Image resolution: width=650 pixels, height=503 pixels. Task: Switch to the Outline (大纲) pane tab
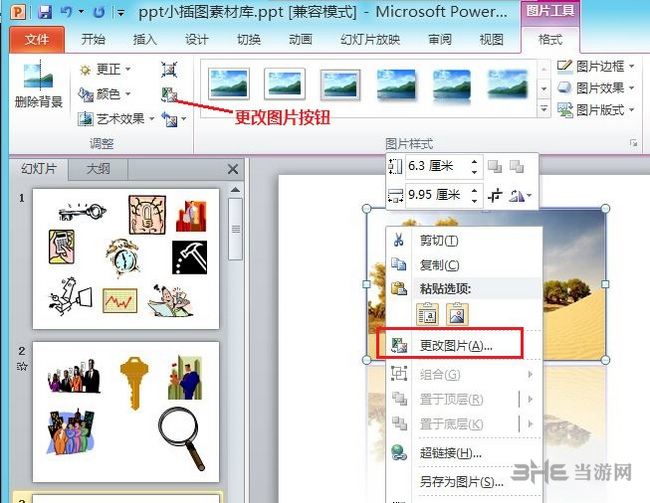[x=98, y=169]
